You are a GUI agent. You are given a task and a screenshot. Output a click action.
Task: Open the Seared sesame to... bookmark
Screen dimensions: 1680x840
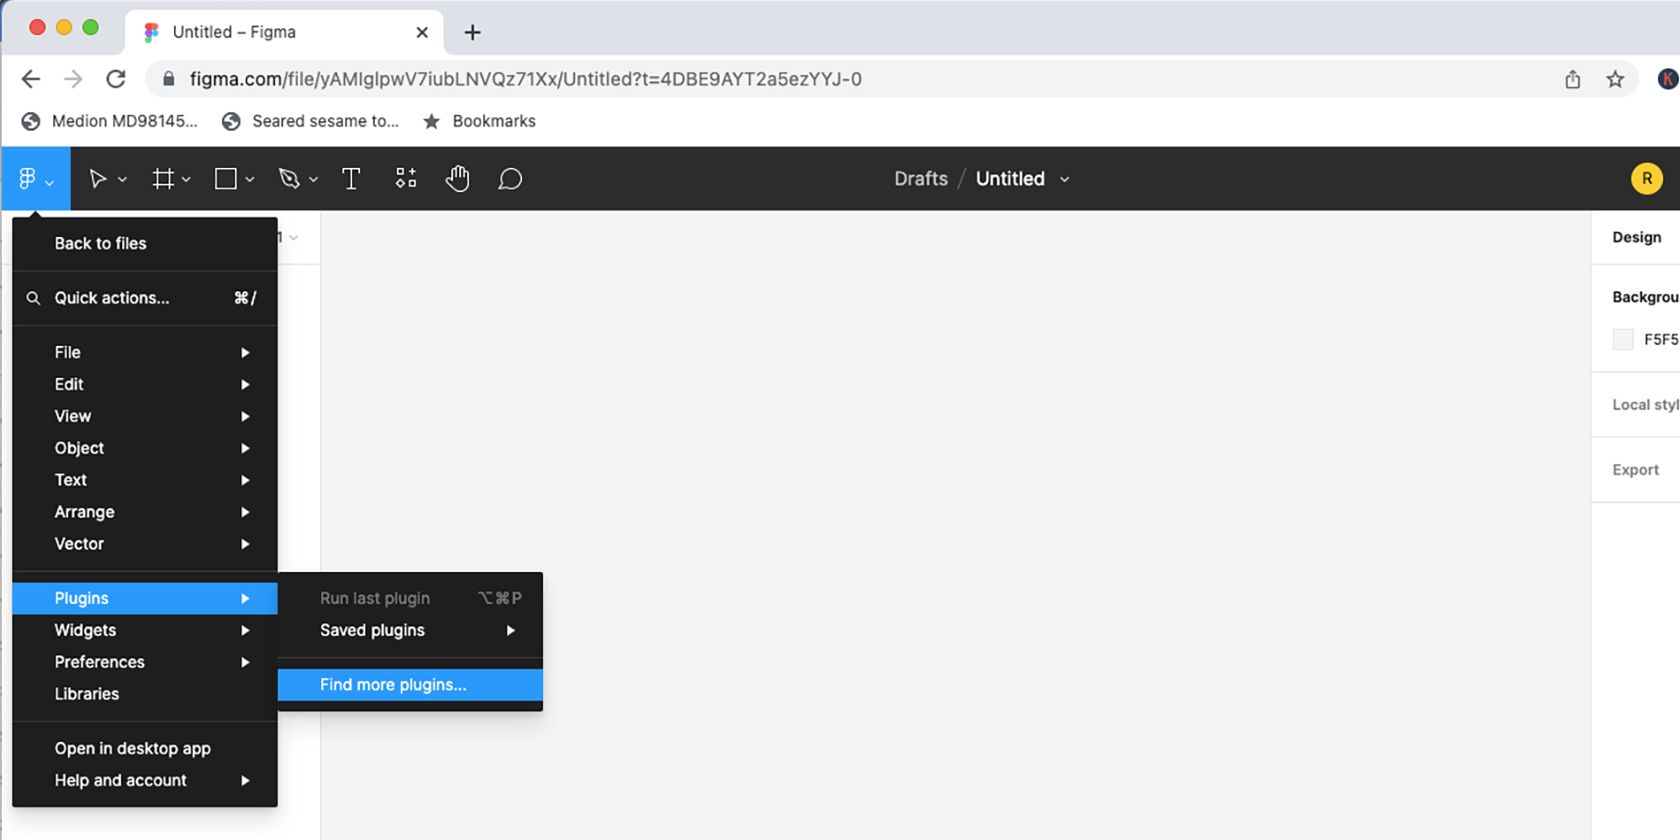pyautogui.click(x=311, y=121)
